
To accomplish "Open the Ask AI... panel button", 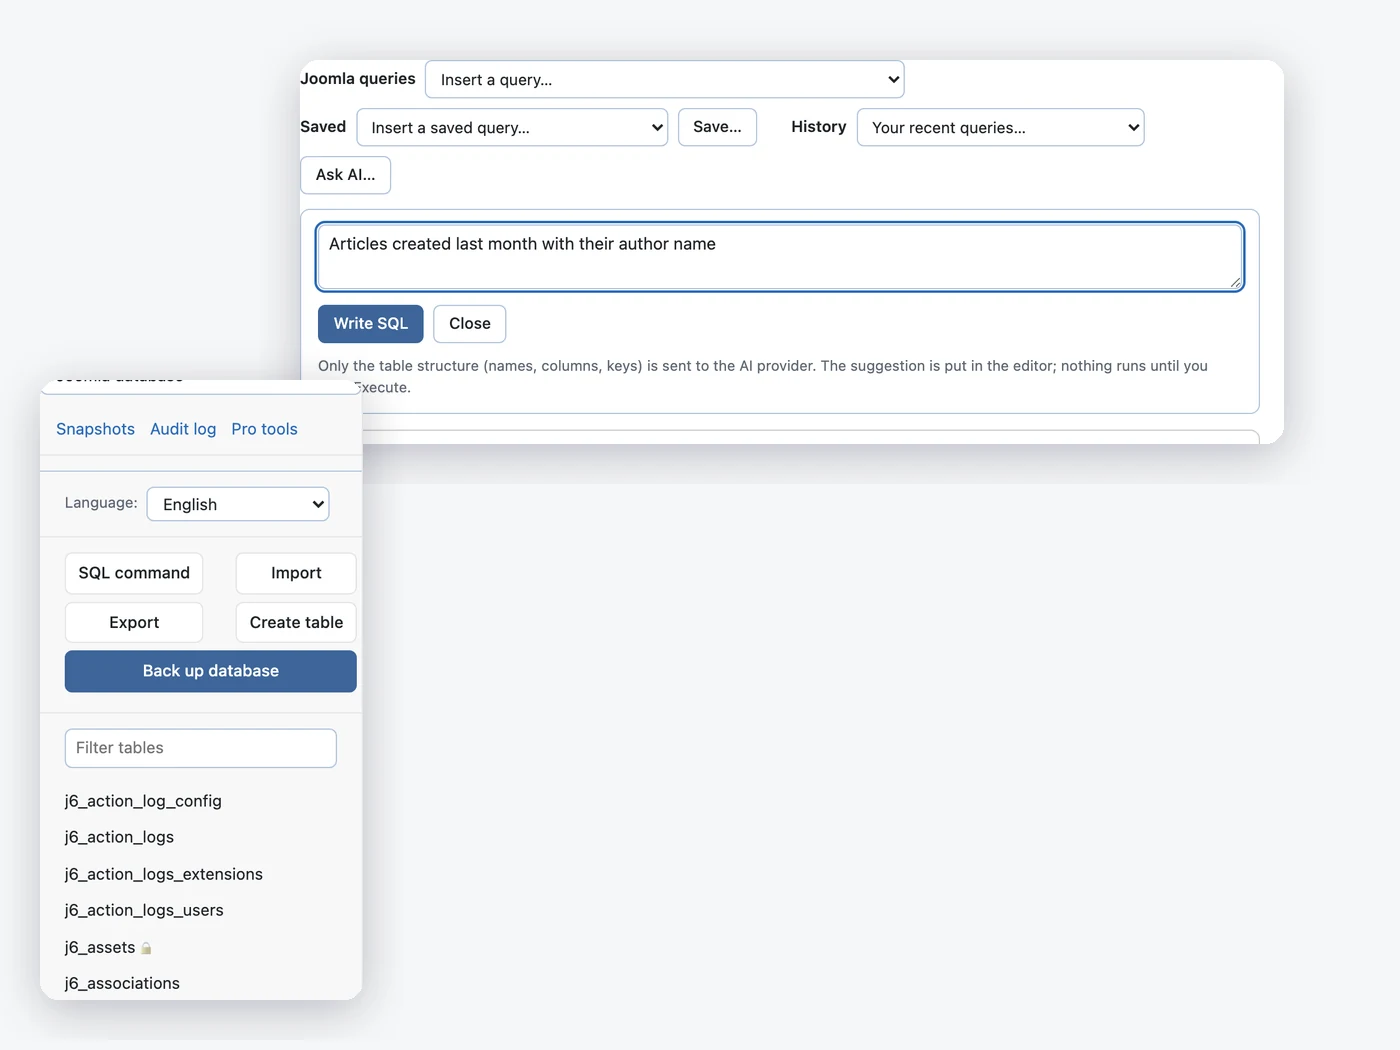I will tap(345, 175).
